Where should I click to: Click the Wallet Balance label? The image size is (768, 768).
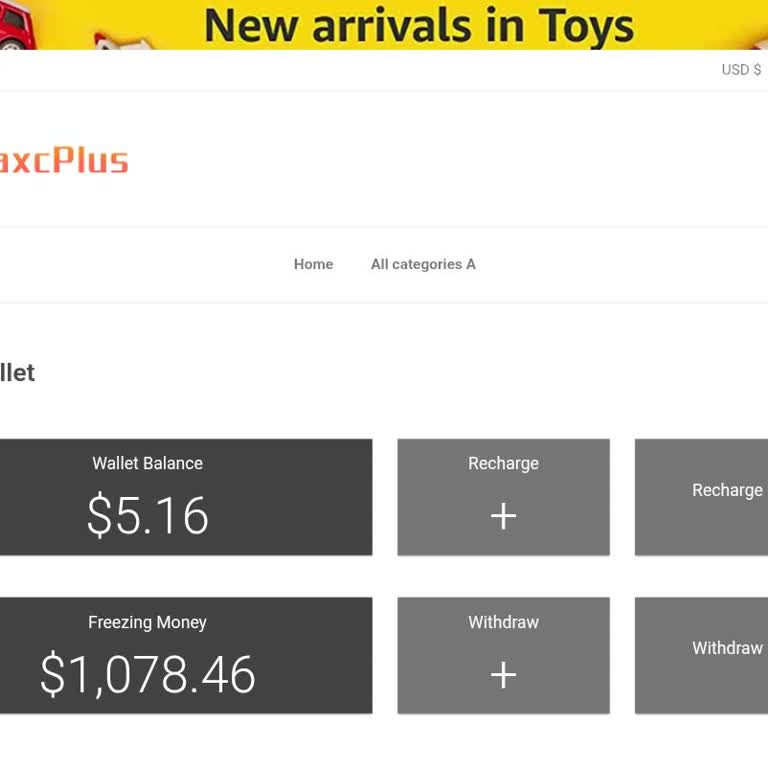tap(147, 463)
